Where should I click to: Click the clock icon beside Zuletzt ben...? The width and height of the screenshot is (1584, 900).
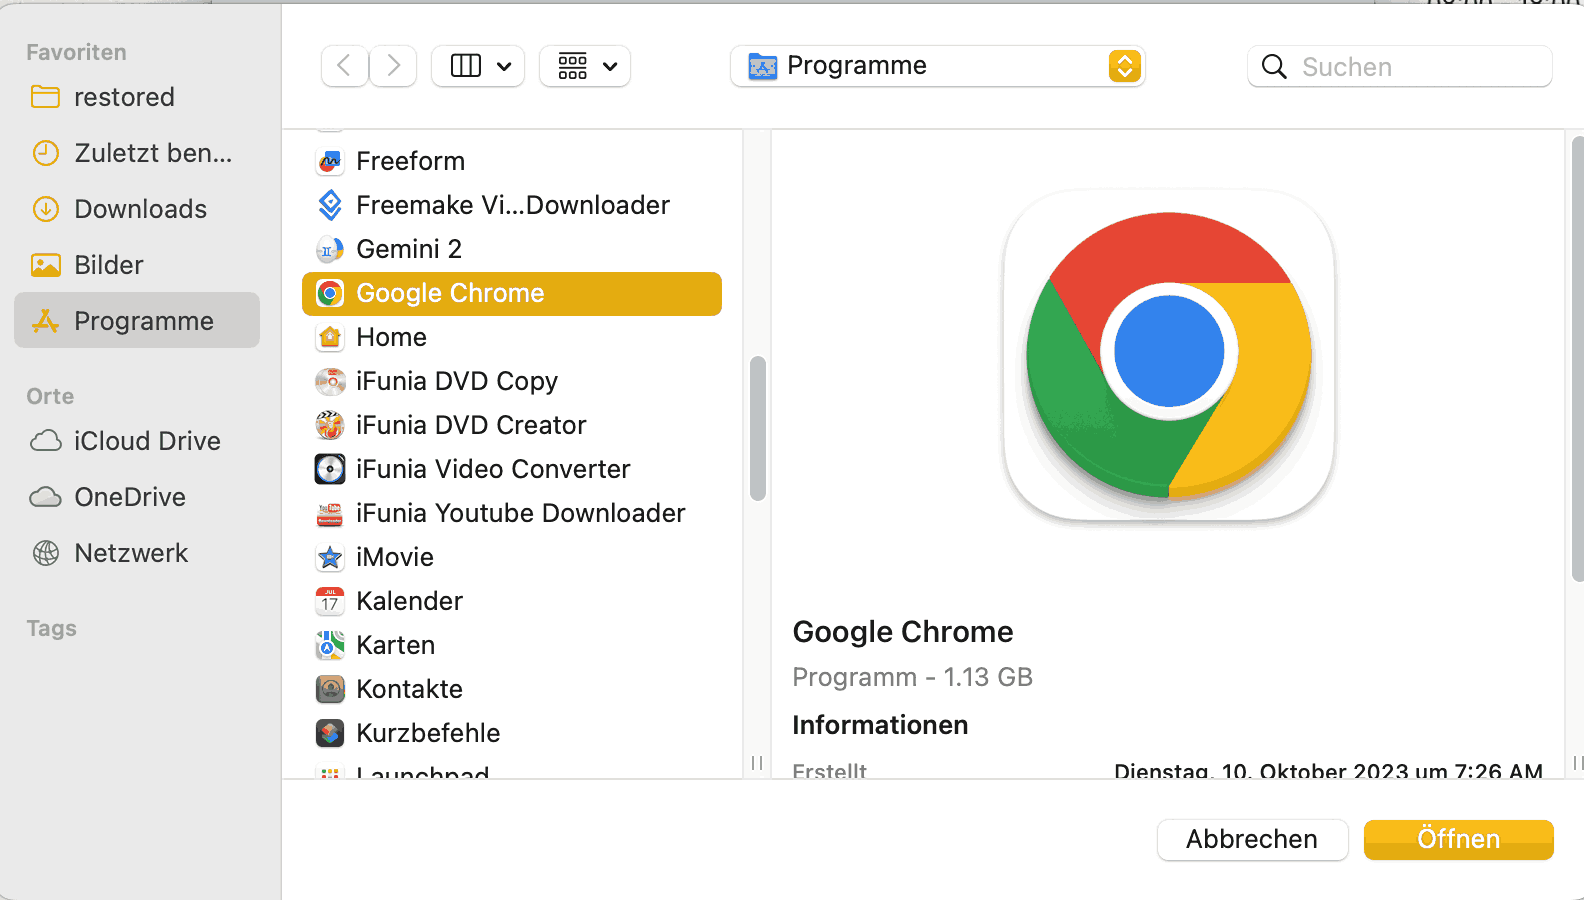pos(46,153)
